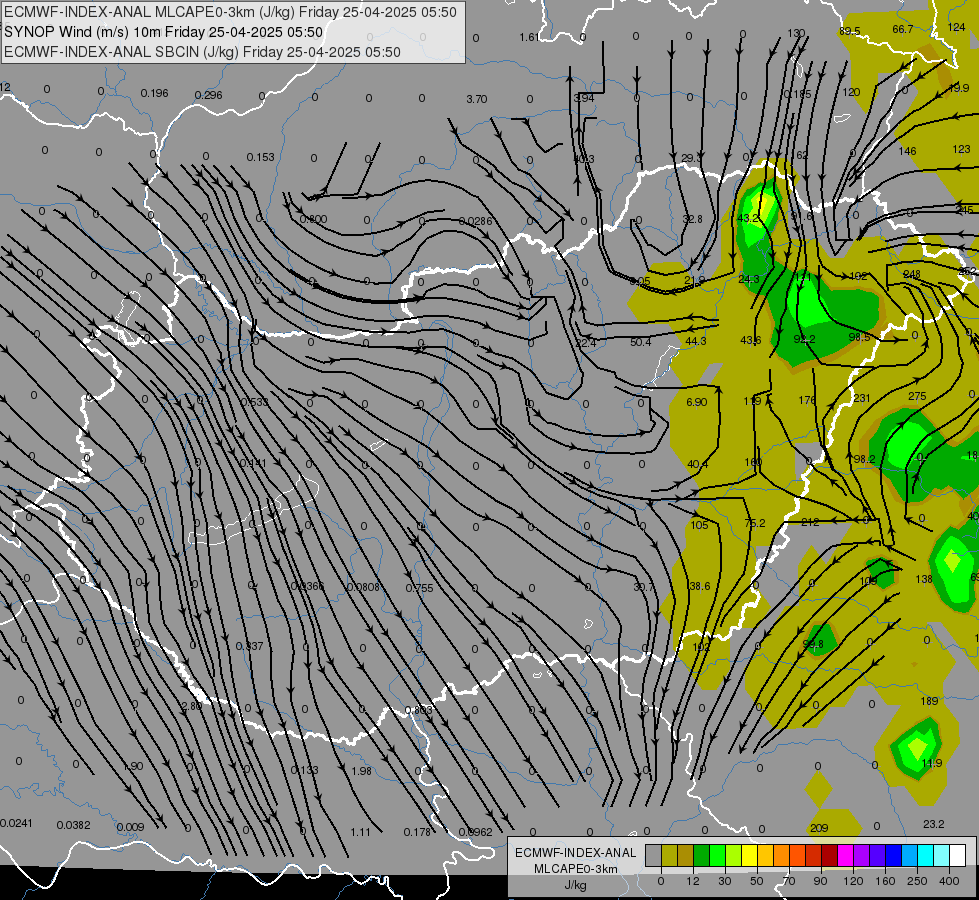Click the map value 0.153
The image size is (979, 900).
(260, 157)
